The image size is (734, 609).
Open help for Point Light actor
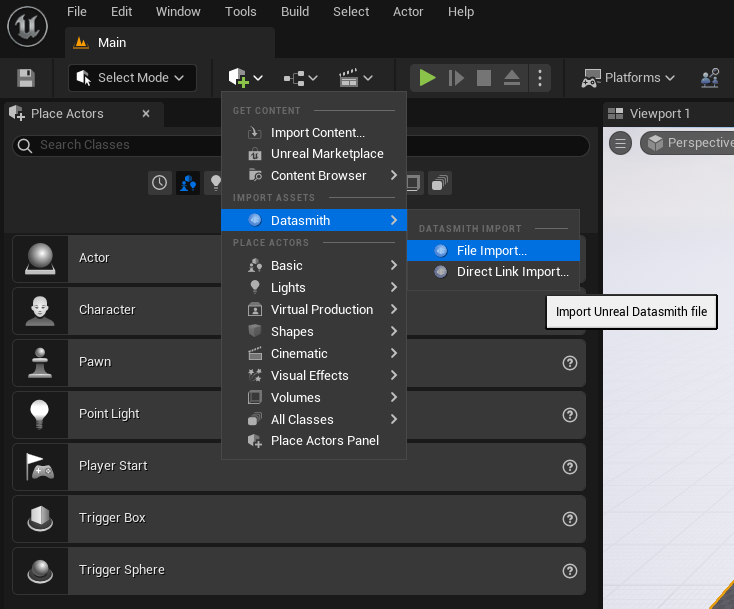point(570,415)
